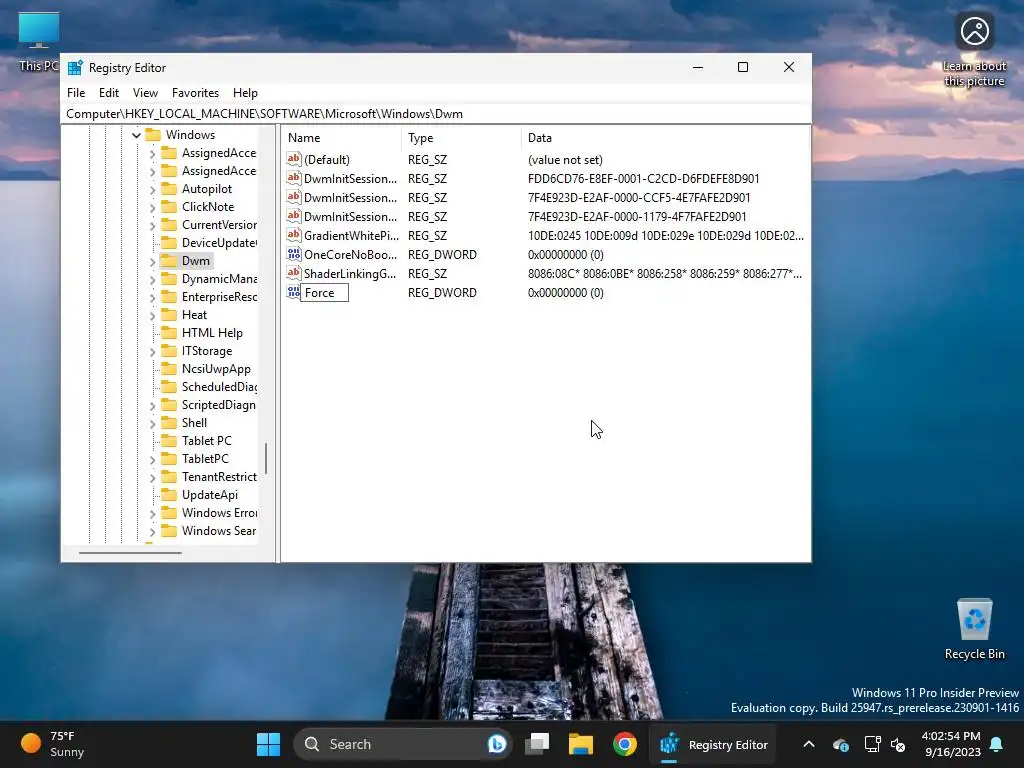Screen dimensions: 1024x768
Task: Click Registry Editor taskbar button
Action: pyautogui.click(x=713, y=744)
